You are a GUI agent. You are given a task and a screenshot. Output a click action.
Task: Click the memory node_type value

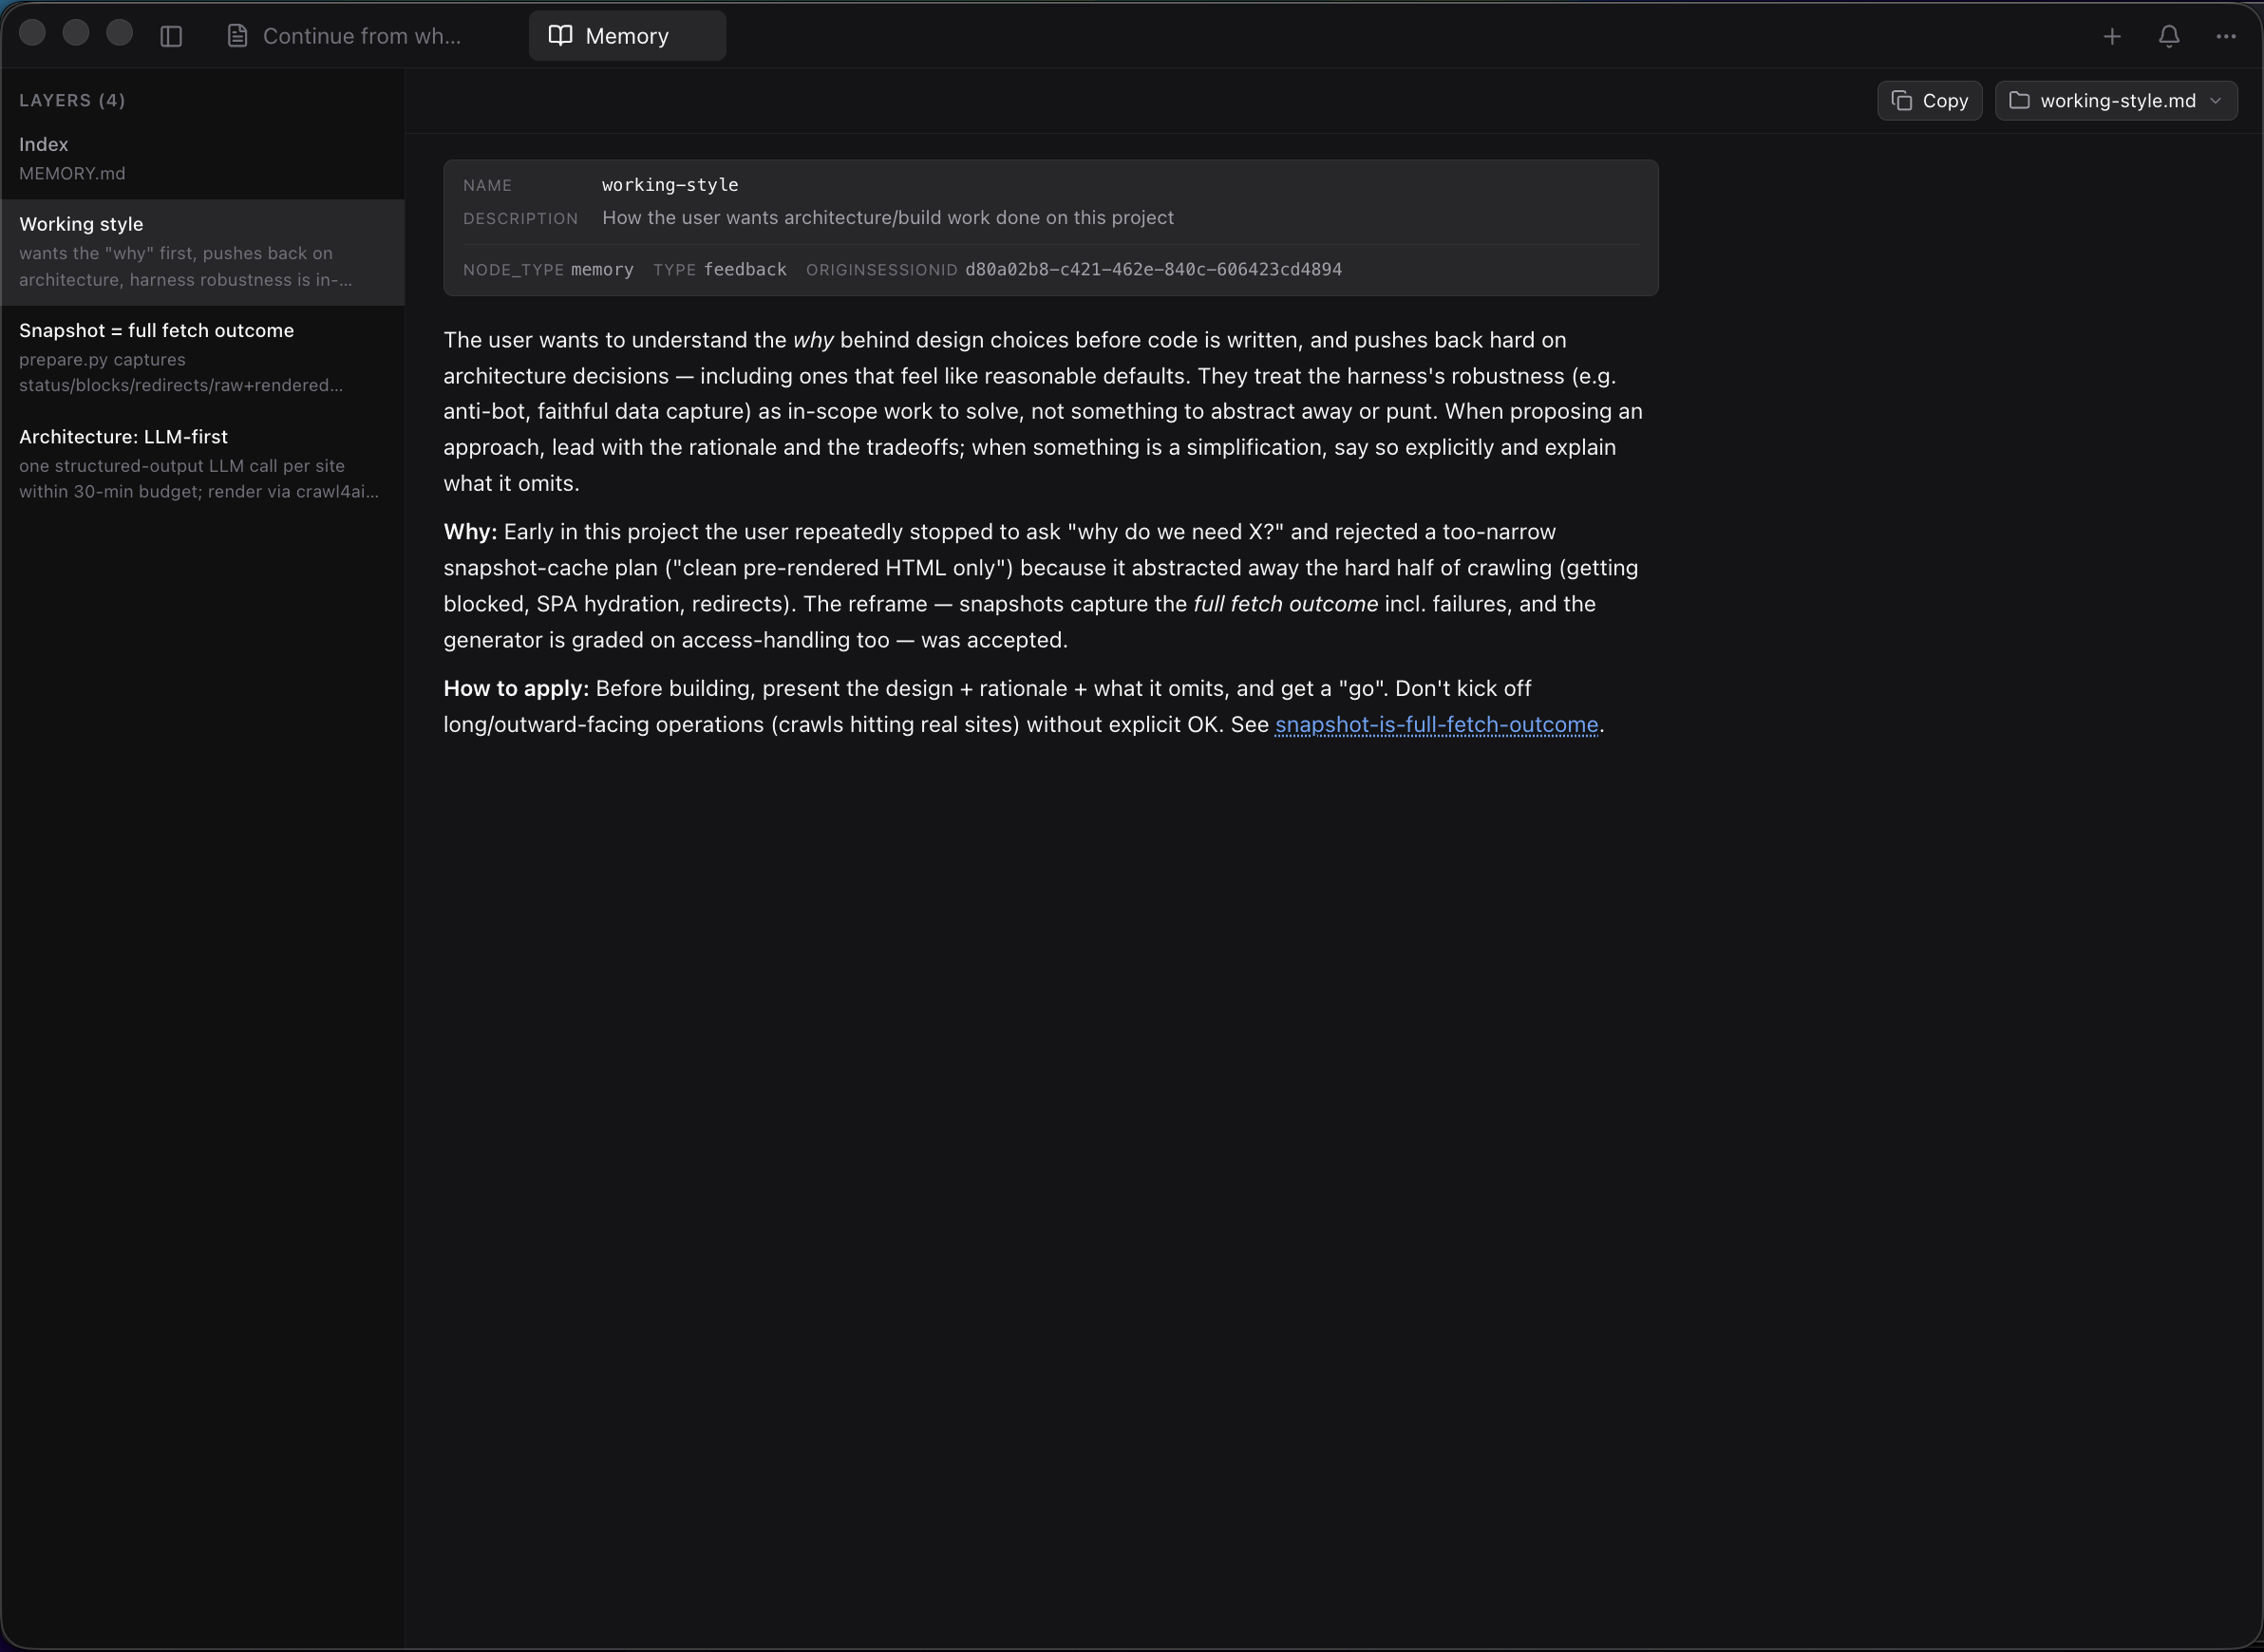602,269
